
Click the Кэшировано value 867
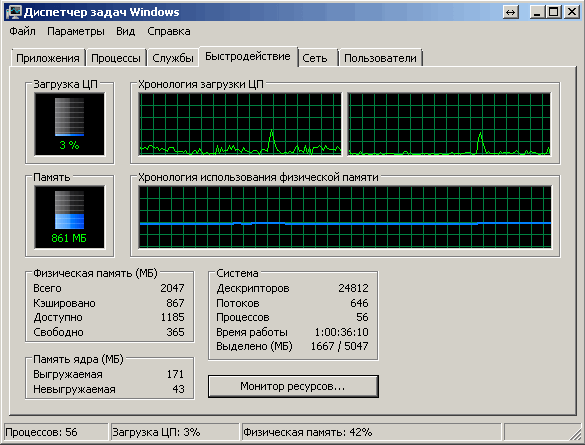pyautogui.click(x=175, y=303)
